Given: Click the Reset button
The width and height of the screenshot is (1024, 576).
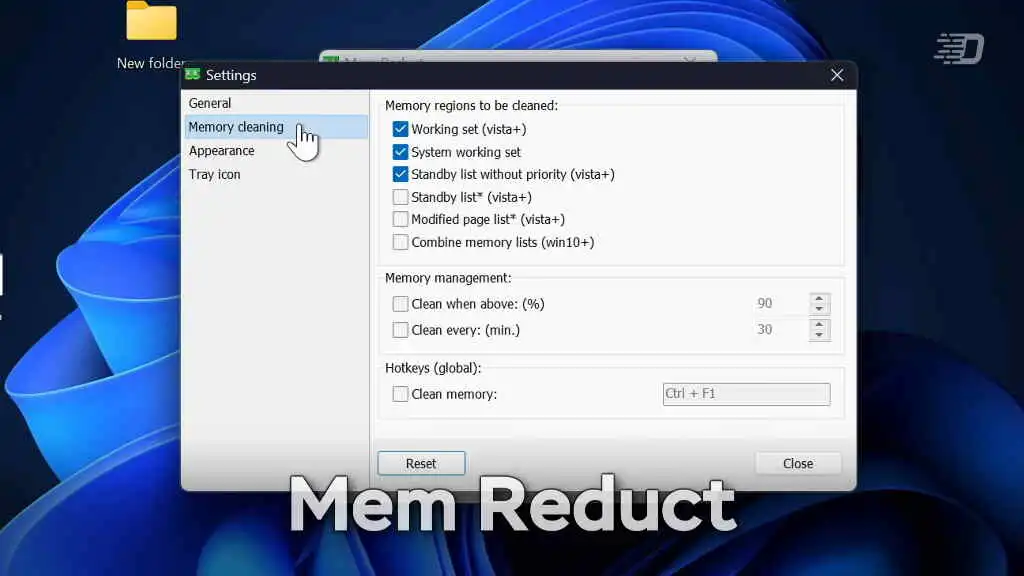Looking at the screenshot, I should pos(421,463).
